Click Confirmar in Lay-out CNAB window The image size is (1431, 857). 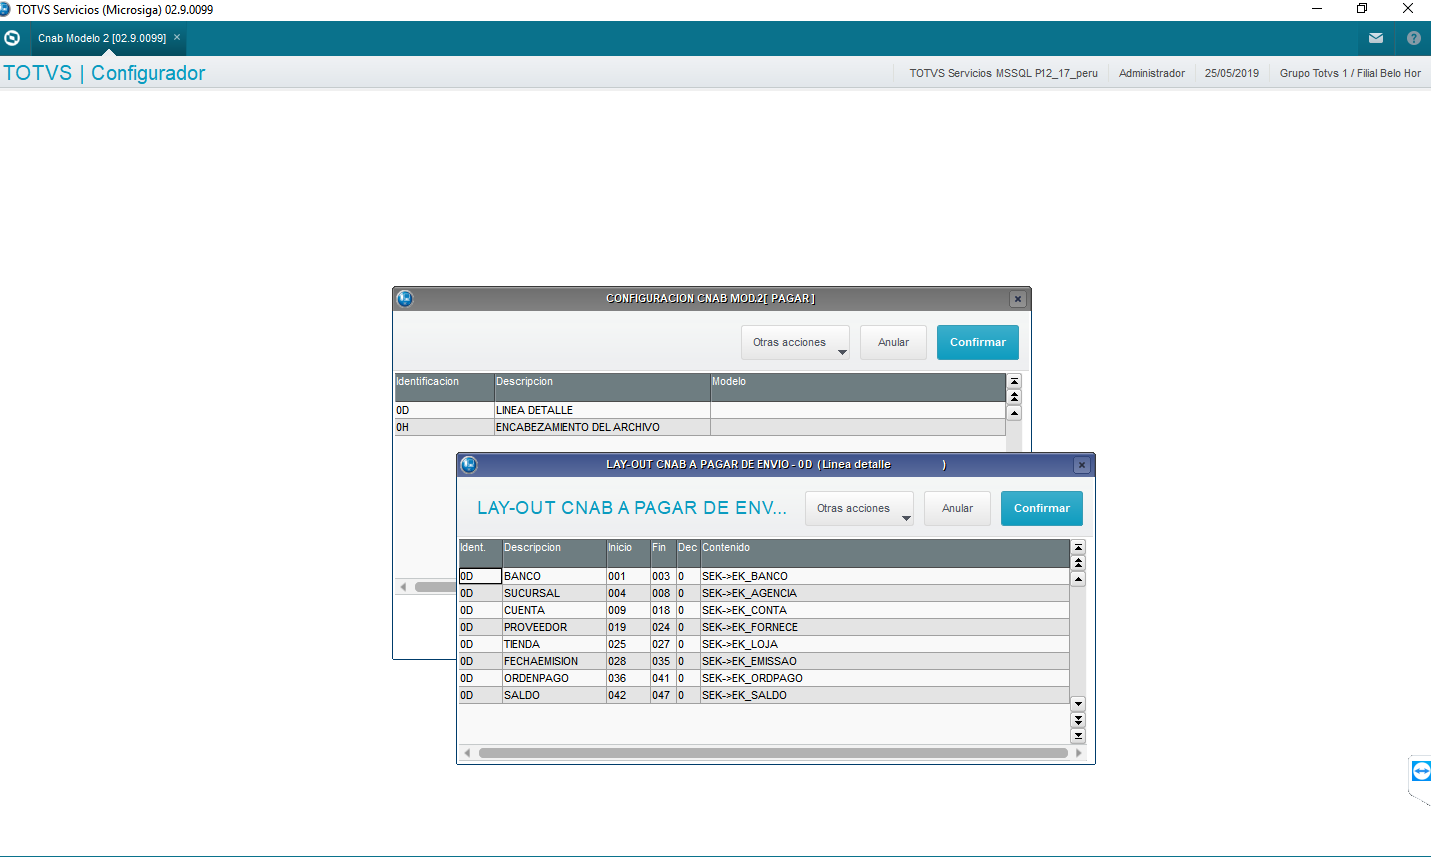click(1042, 508)
